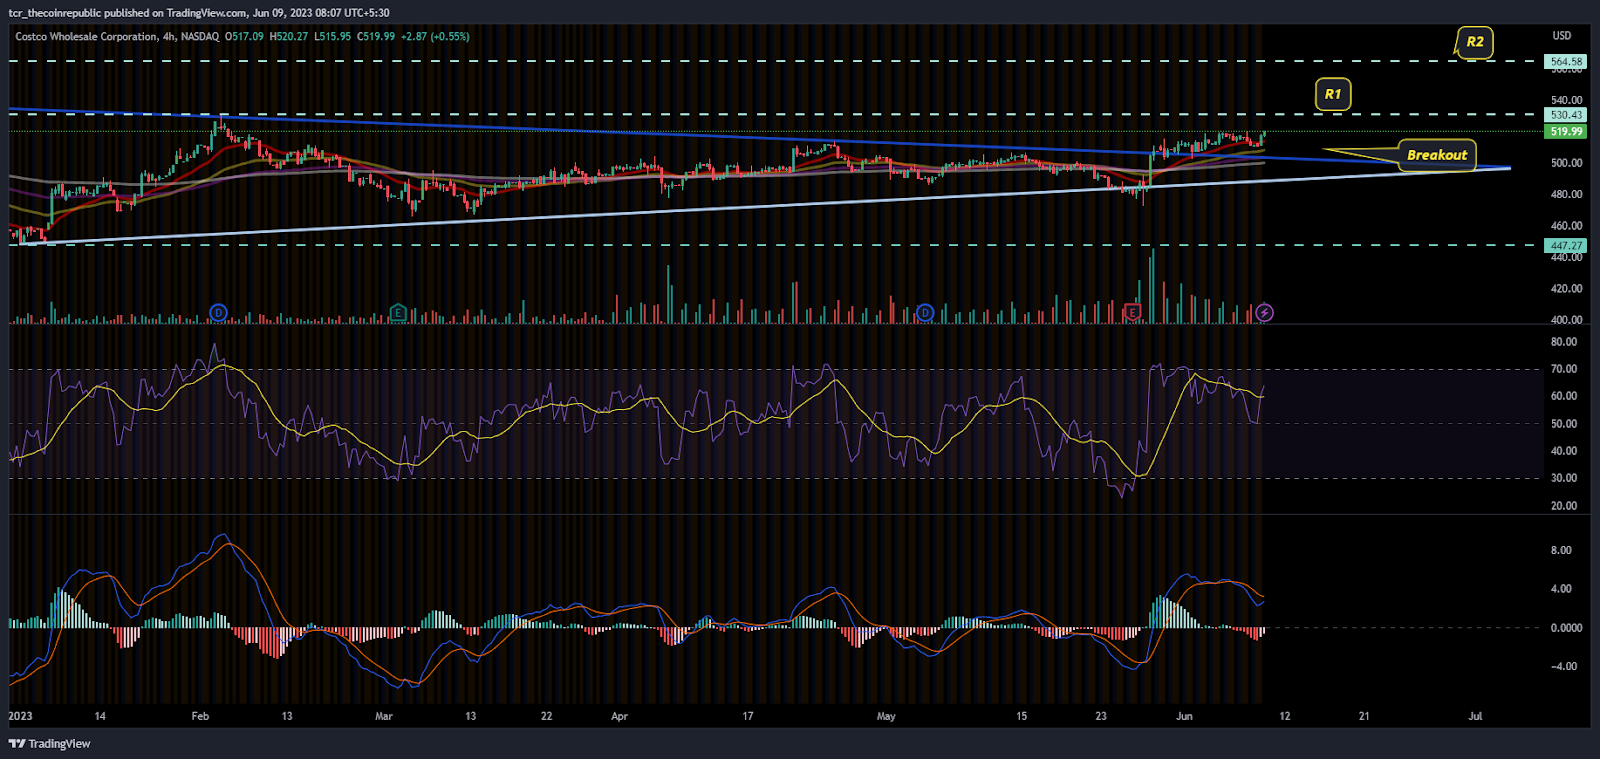Click the close value C519.99 in legend
Viewport: 1600px width, 759px height.
(376, 37)
